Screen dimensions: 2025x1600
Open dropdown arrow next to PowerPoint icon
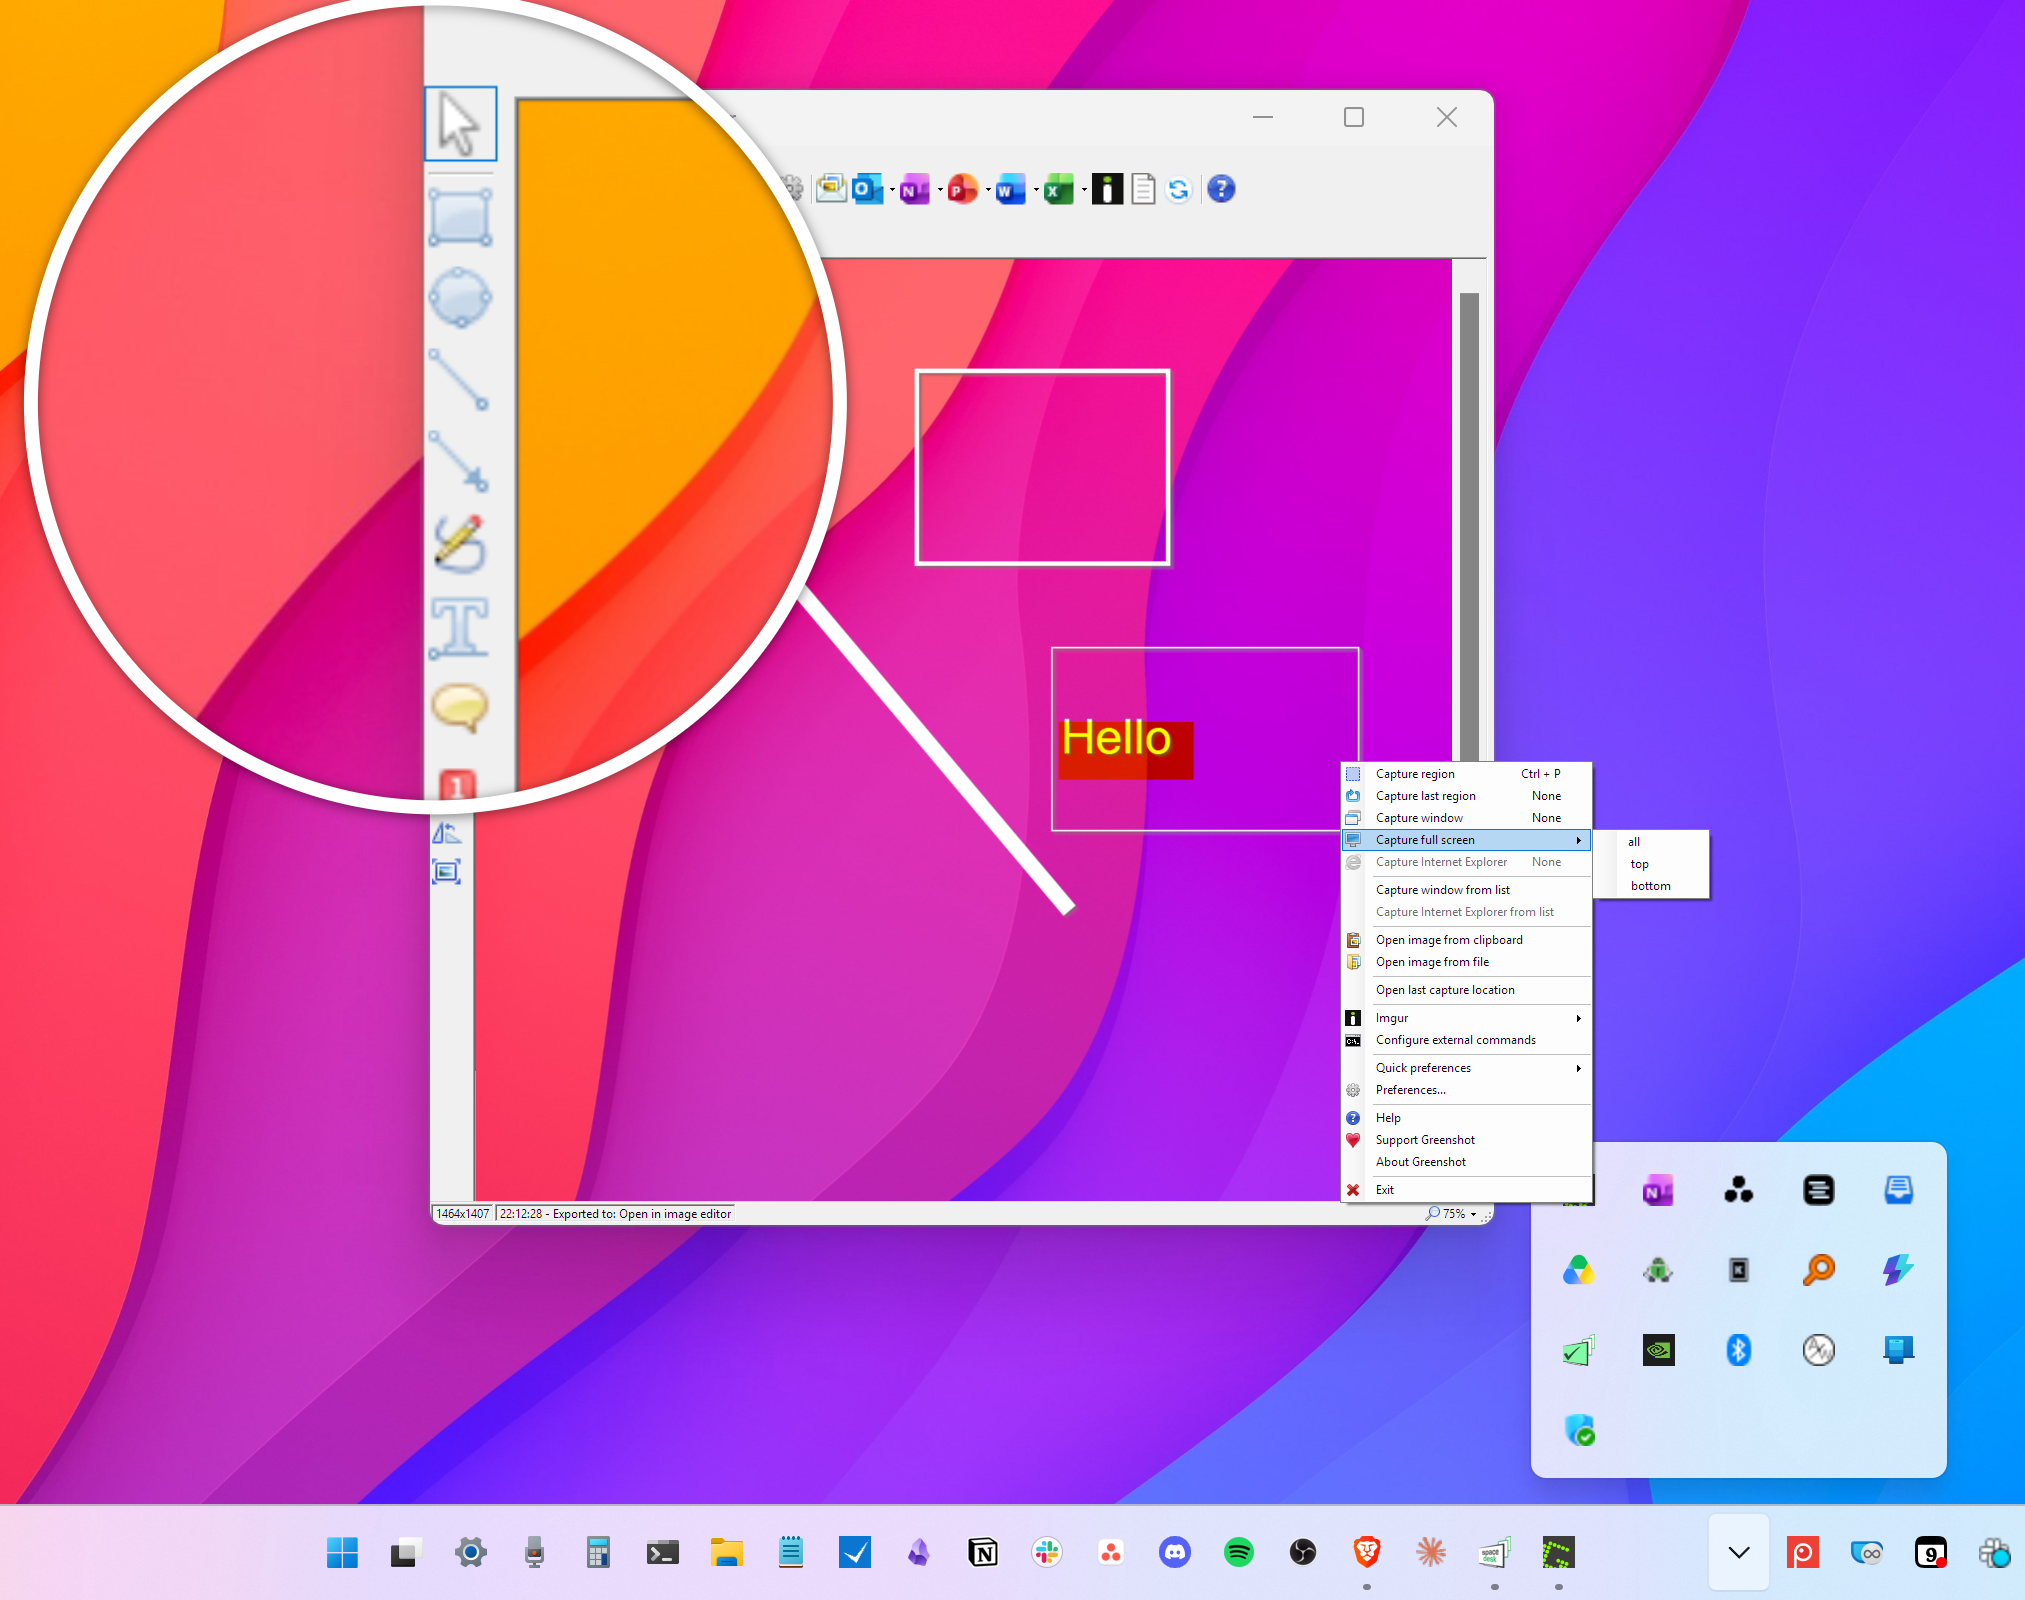pos(988,189)
